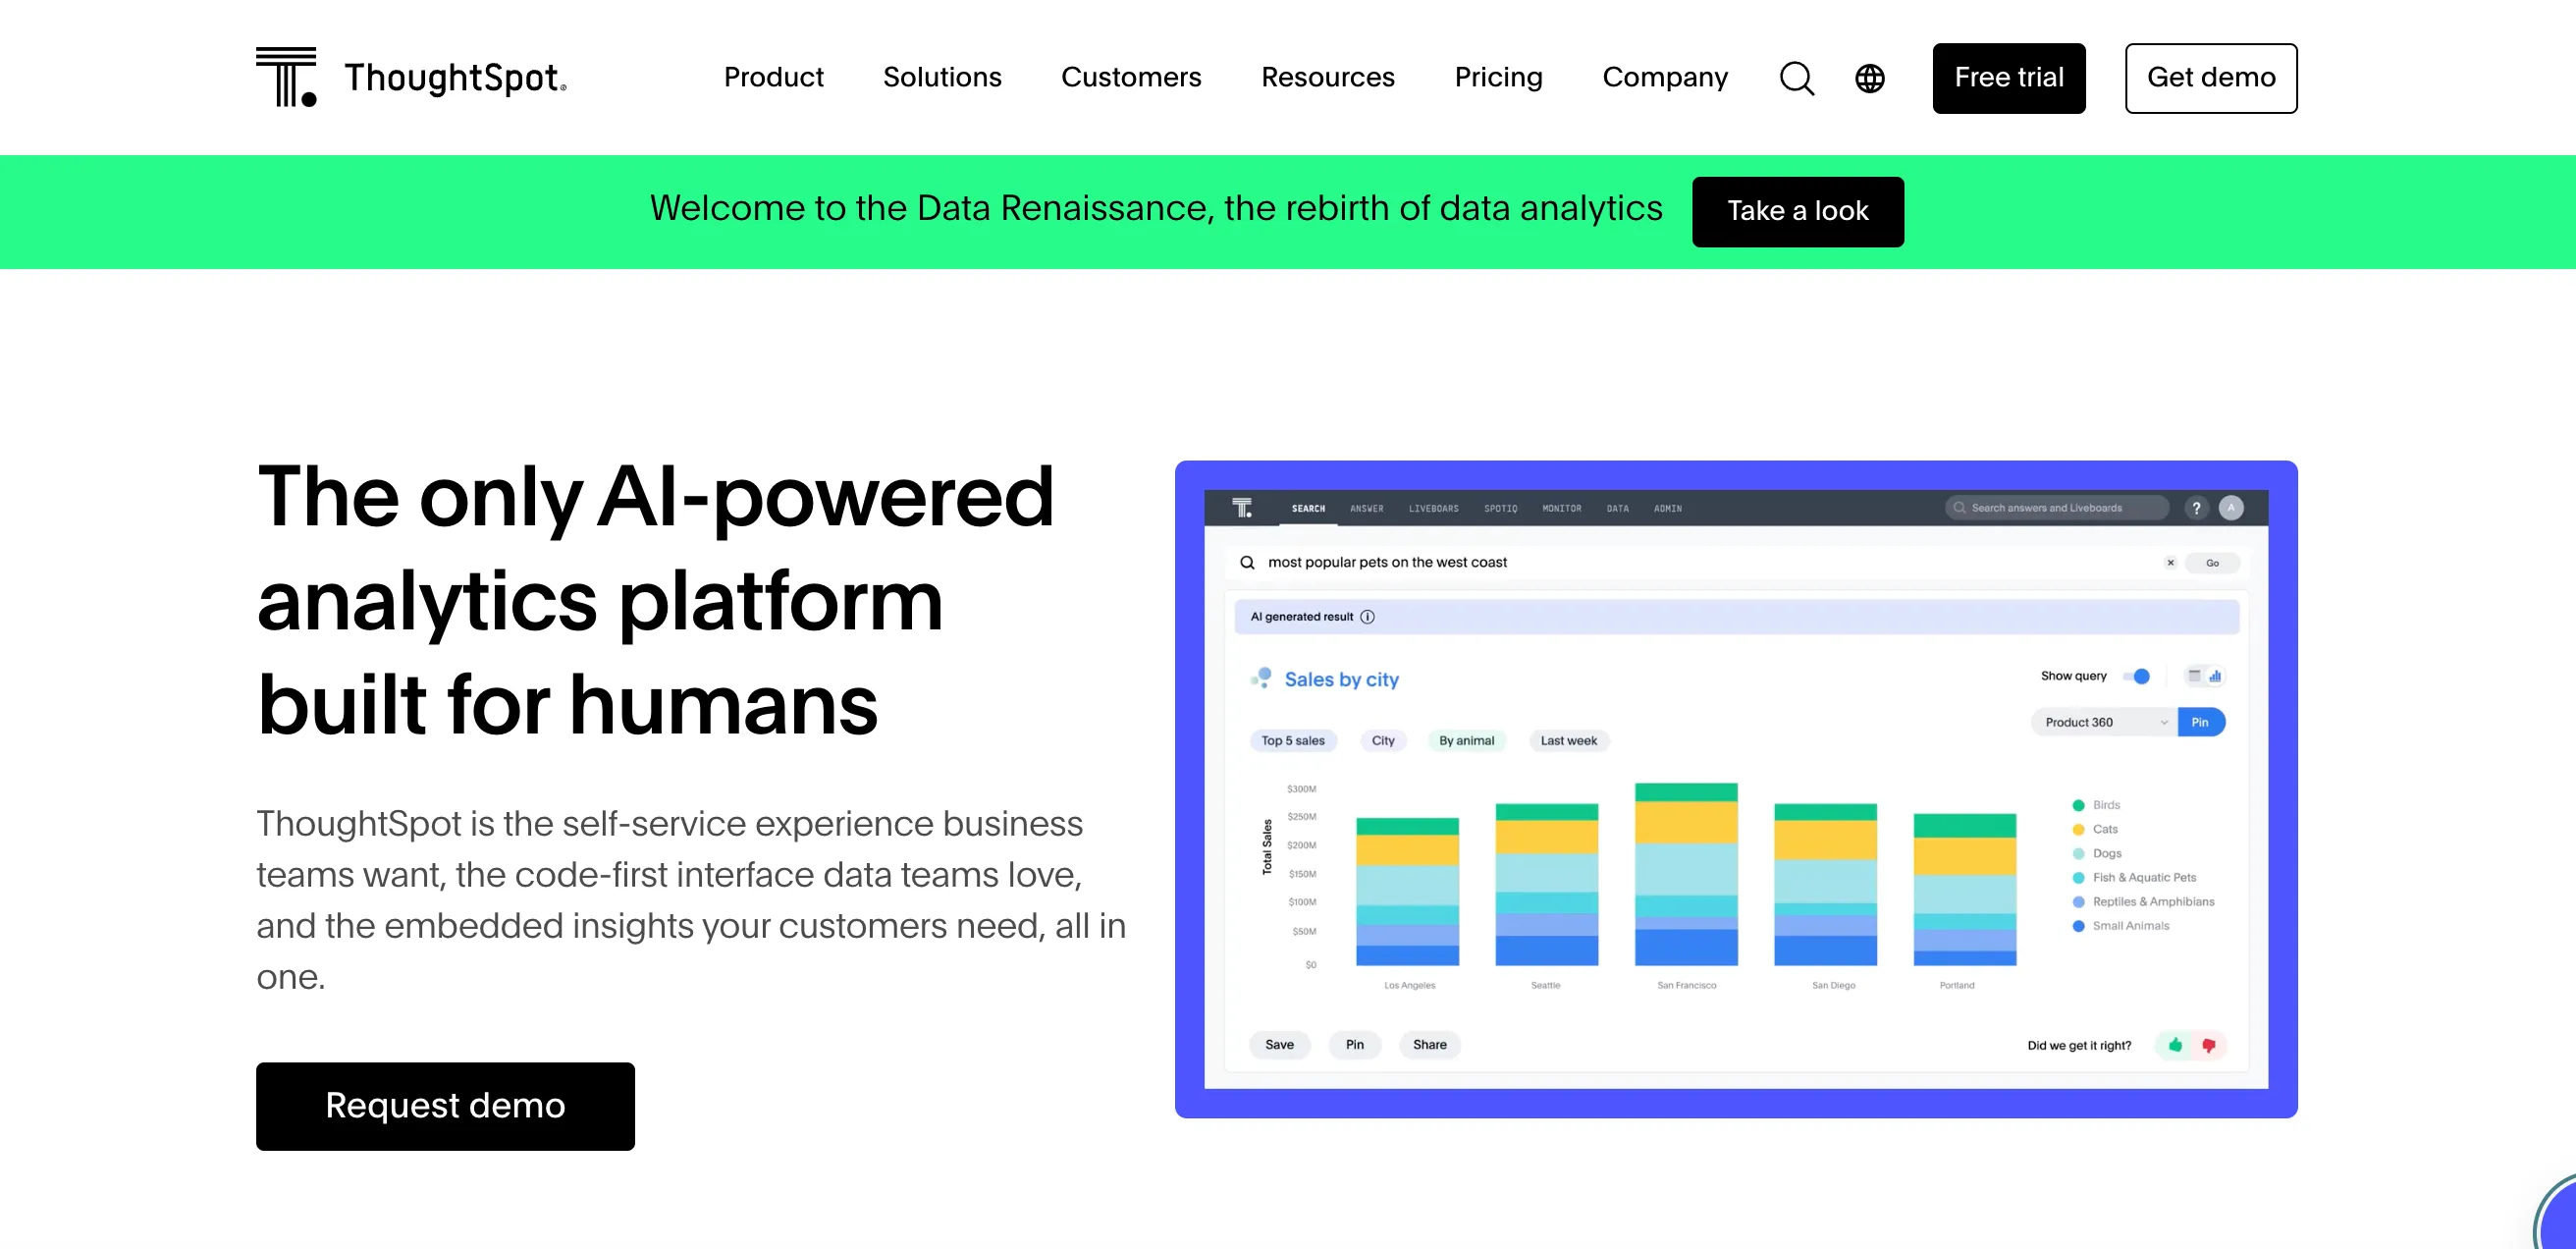Click the Reptiles & Amphibians legend swatch
This screenshot has width=2576, height=1249.
click(x=2077, y=902)
